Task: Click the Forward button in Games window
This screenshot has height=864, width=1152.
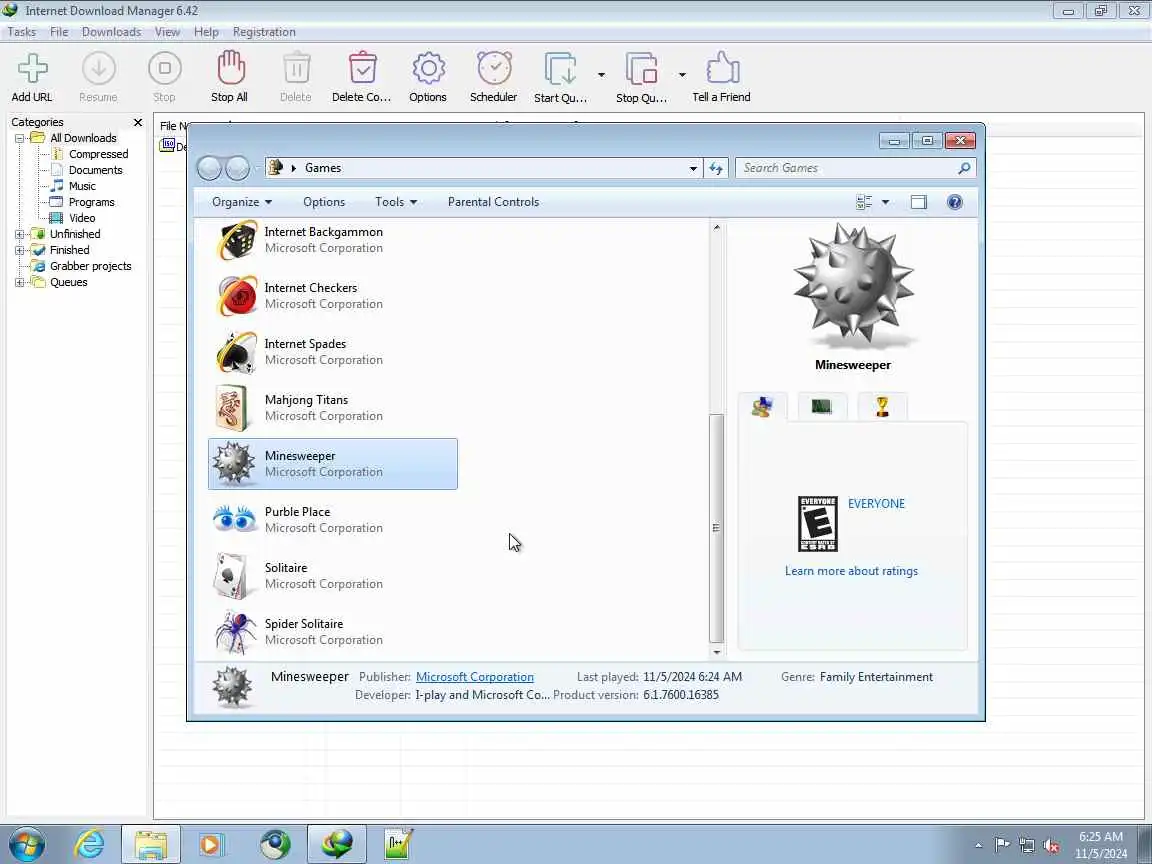Action: (237, 168)
